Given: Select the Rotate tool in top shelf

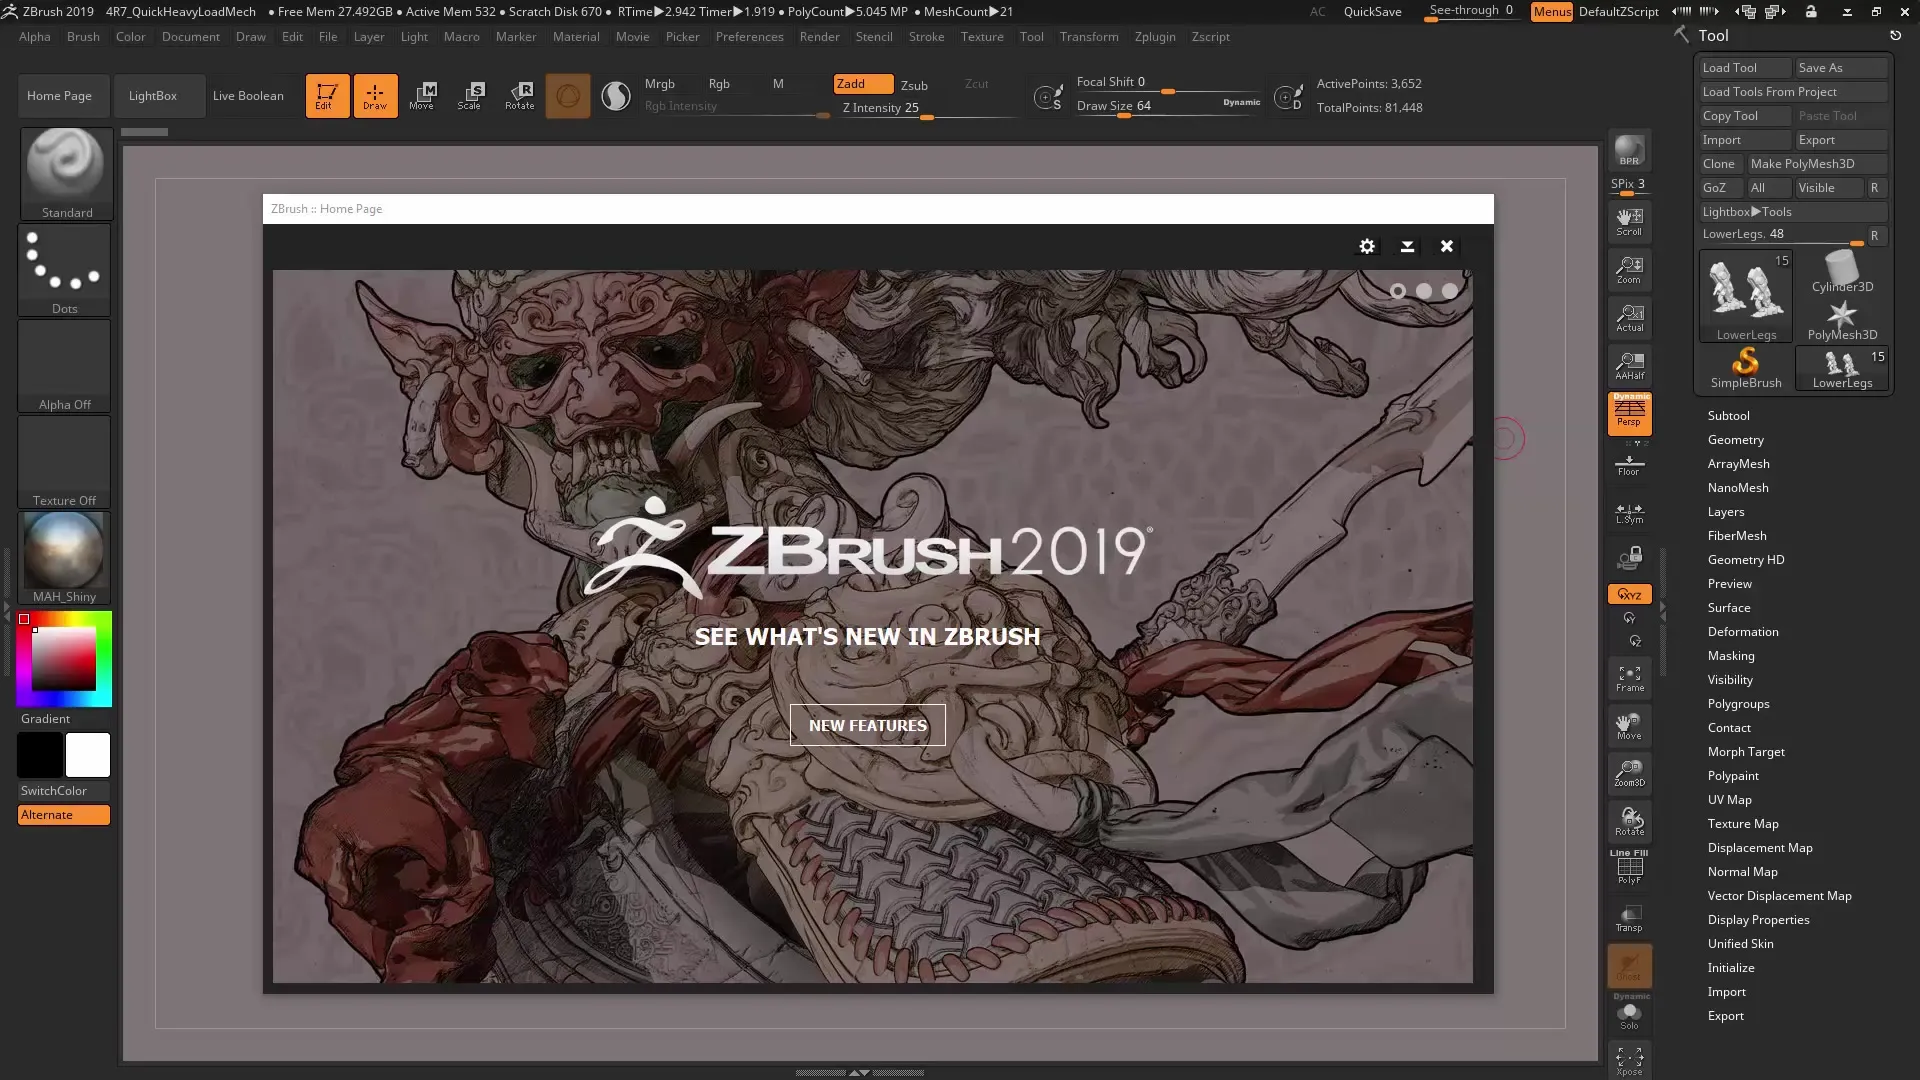Looking at the screenshot, I should click(x=519, y=96).
